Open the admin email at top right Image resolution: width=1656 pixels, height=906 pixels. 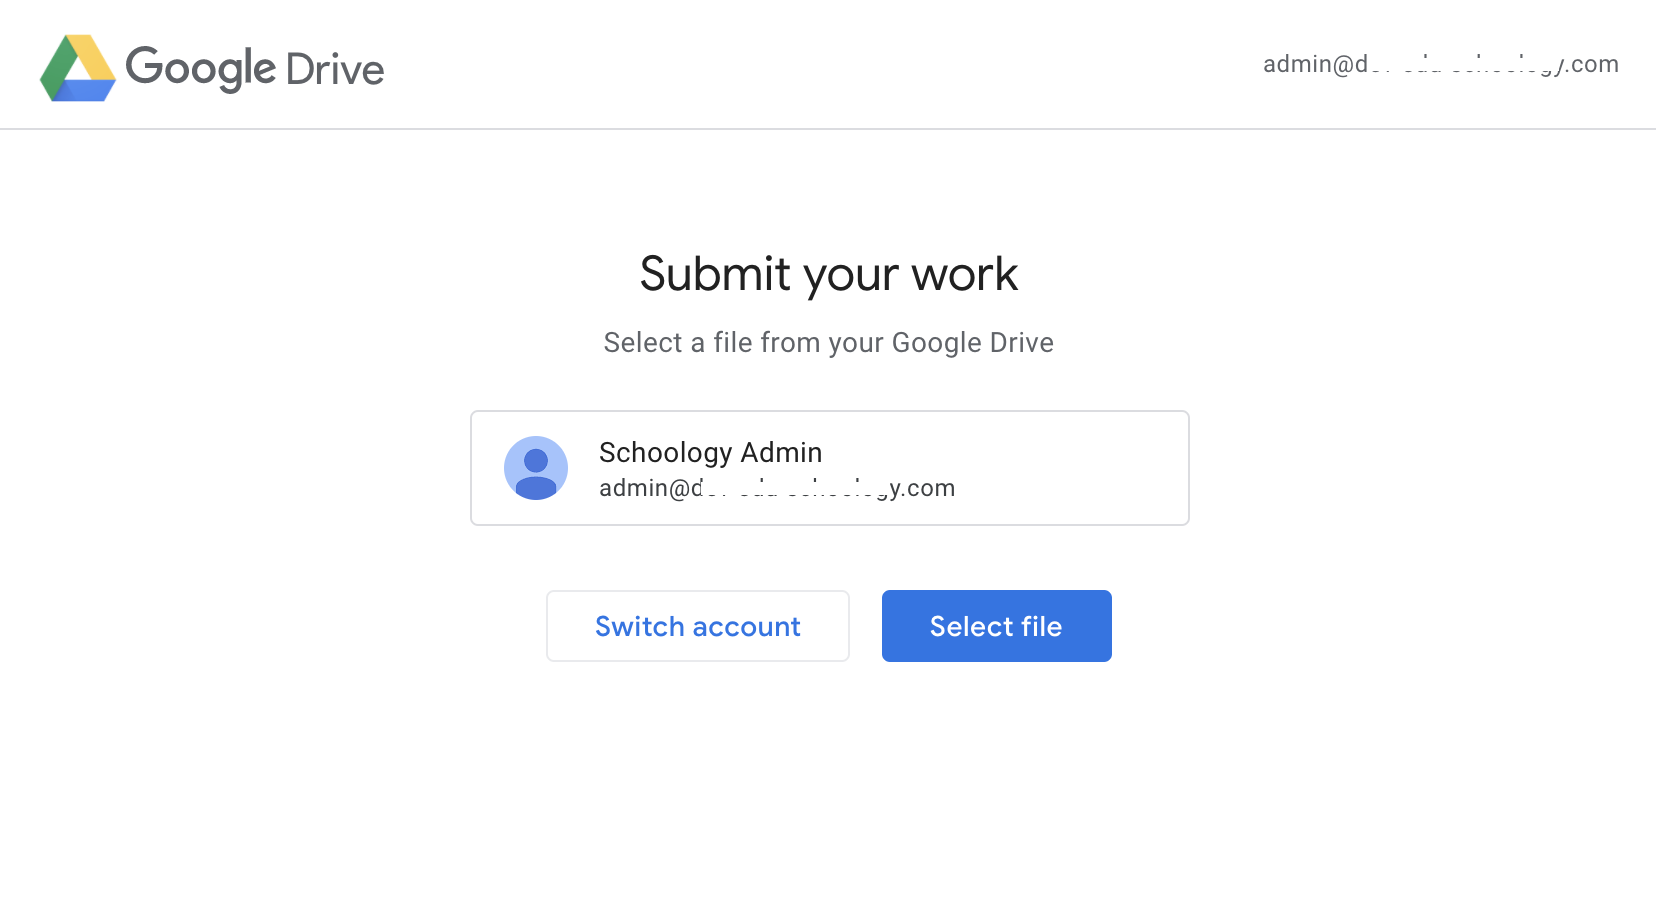(1440, 64)
